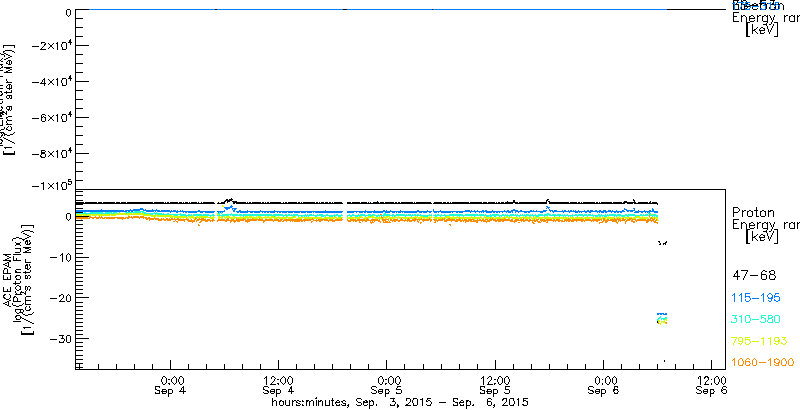Click the 0:00 Sep 6 time label
Image resolution: width=800 pixels, height=410 pixels.
pos(604,386)
